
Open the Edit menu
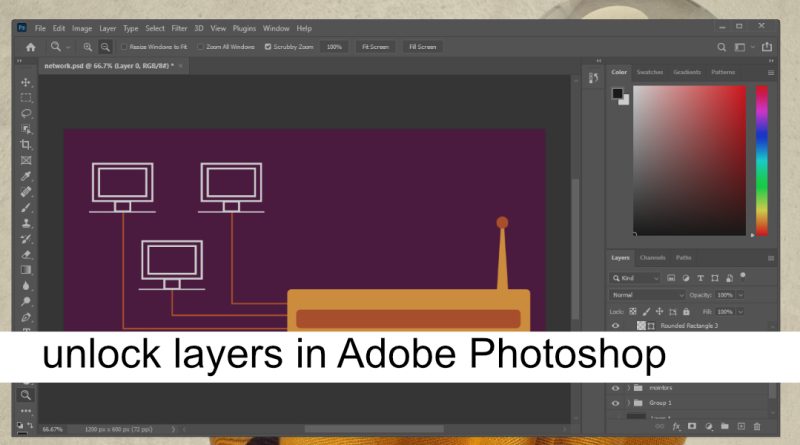coord(59,29)
